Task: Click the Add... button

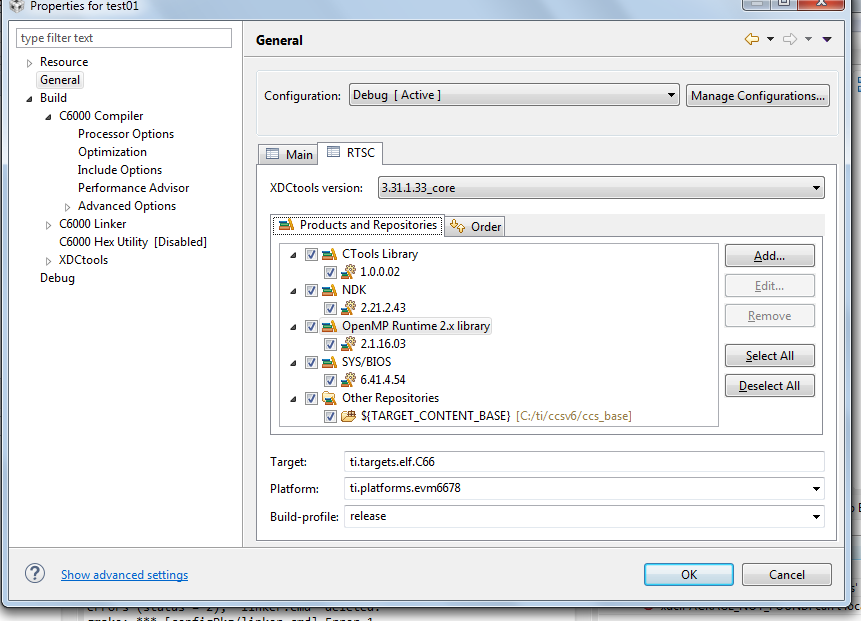Action: pyautogui.click(x=769, y=256)
